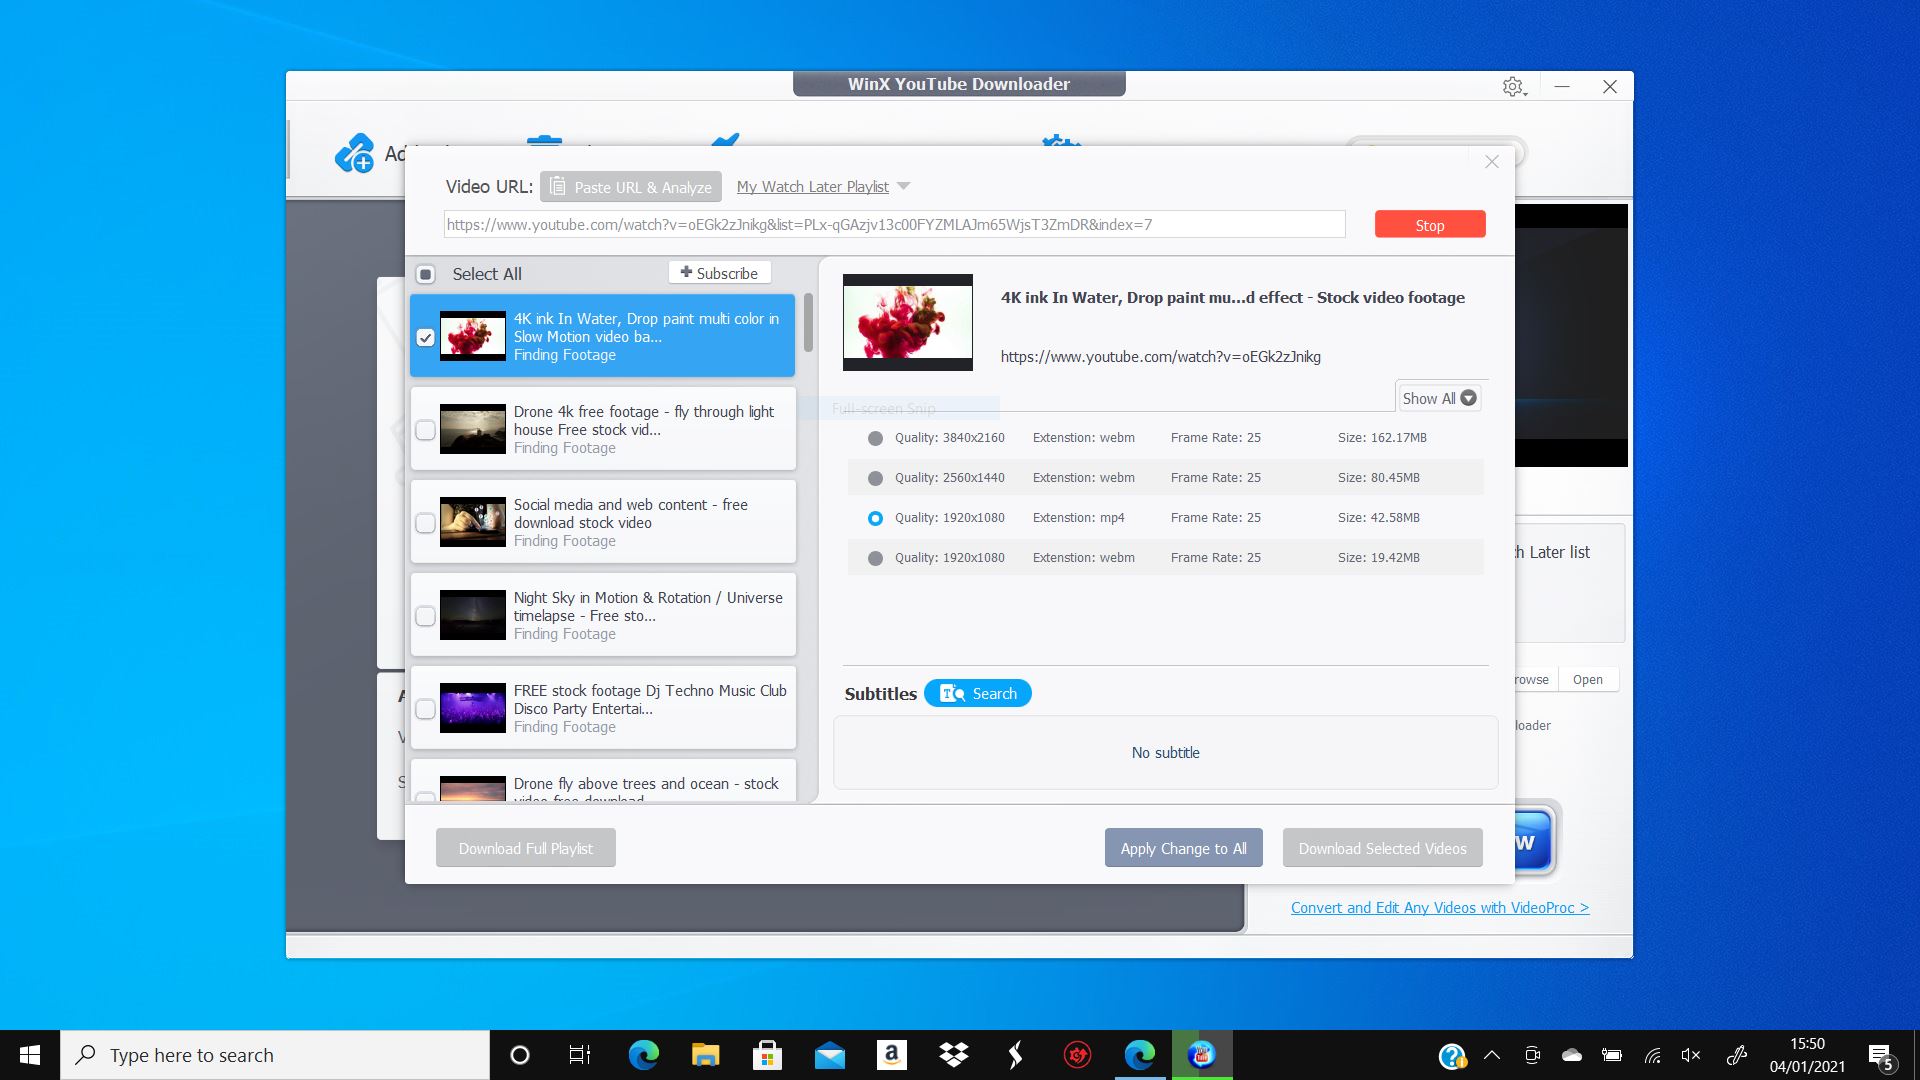
Task: Click the Video URL input field
Action: point(894,224)
